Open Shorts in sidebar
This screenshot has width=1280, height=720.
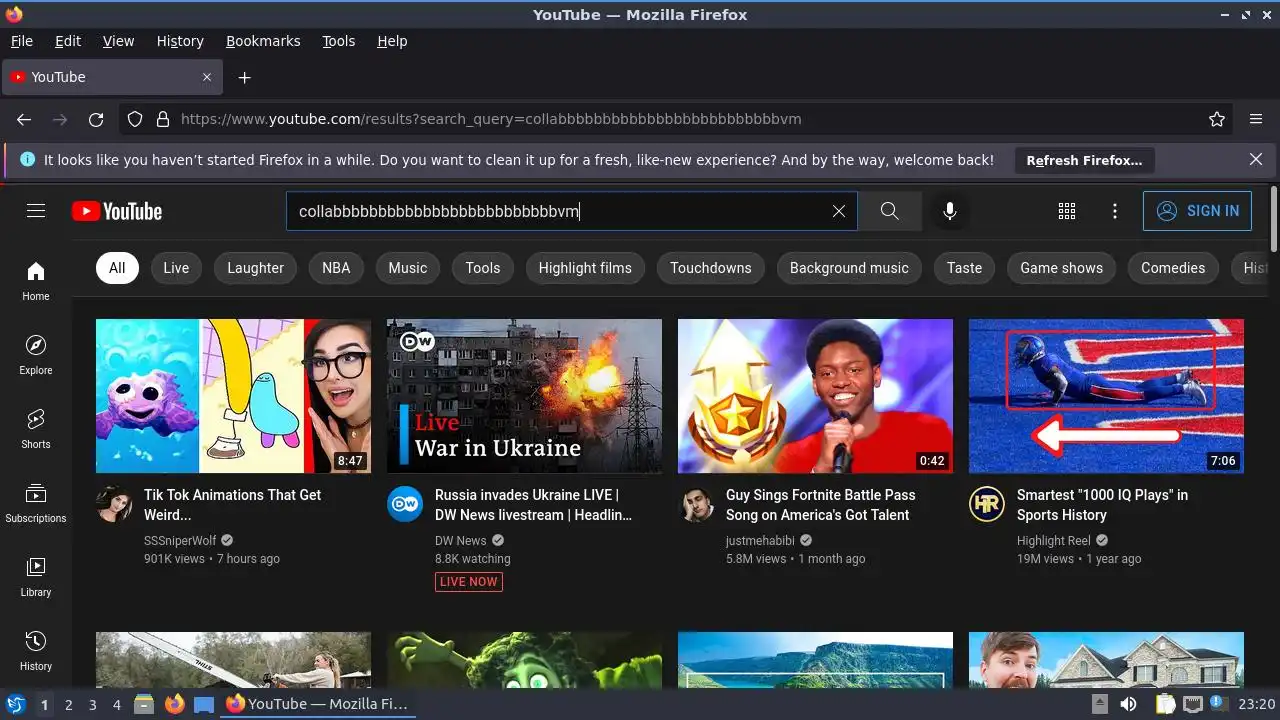click(x=36, y=429)
